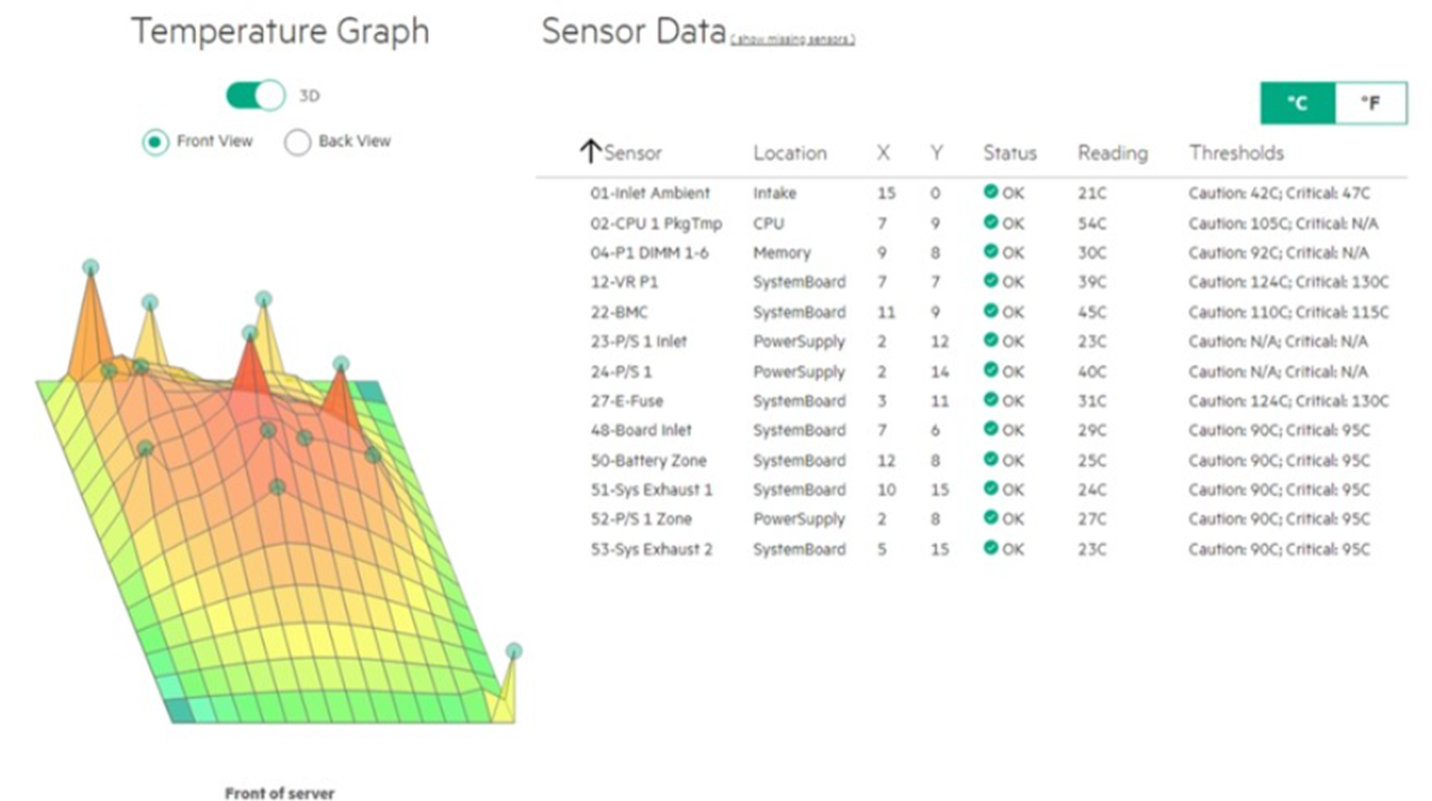Click OK status icon for 01-Inlet Ambient

991,192
